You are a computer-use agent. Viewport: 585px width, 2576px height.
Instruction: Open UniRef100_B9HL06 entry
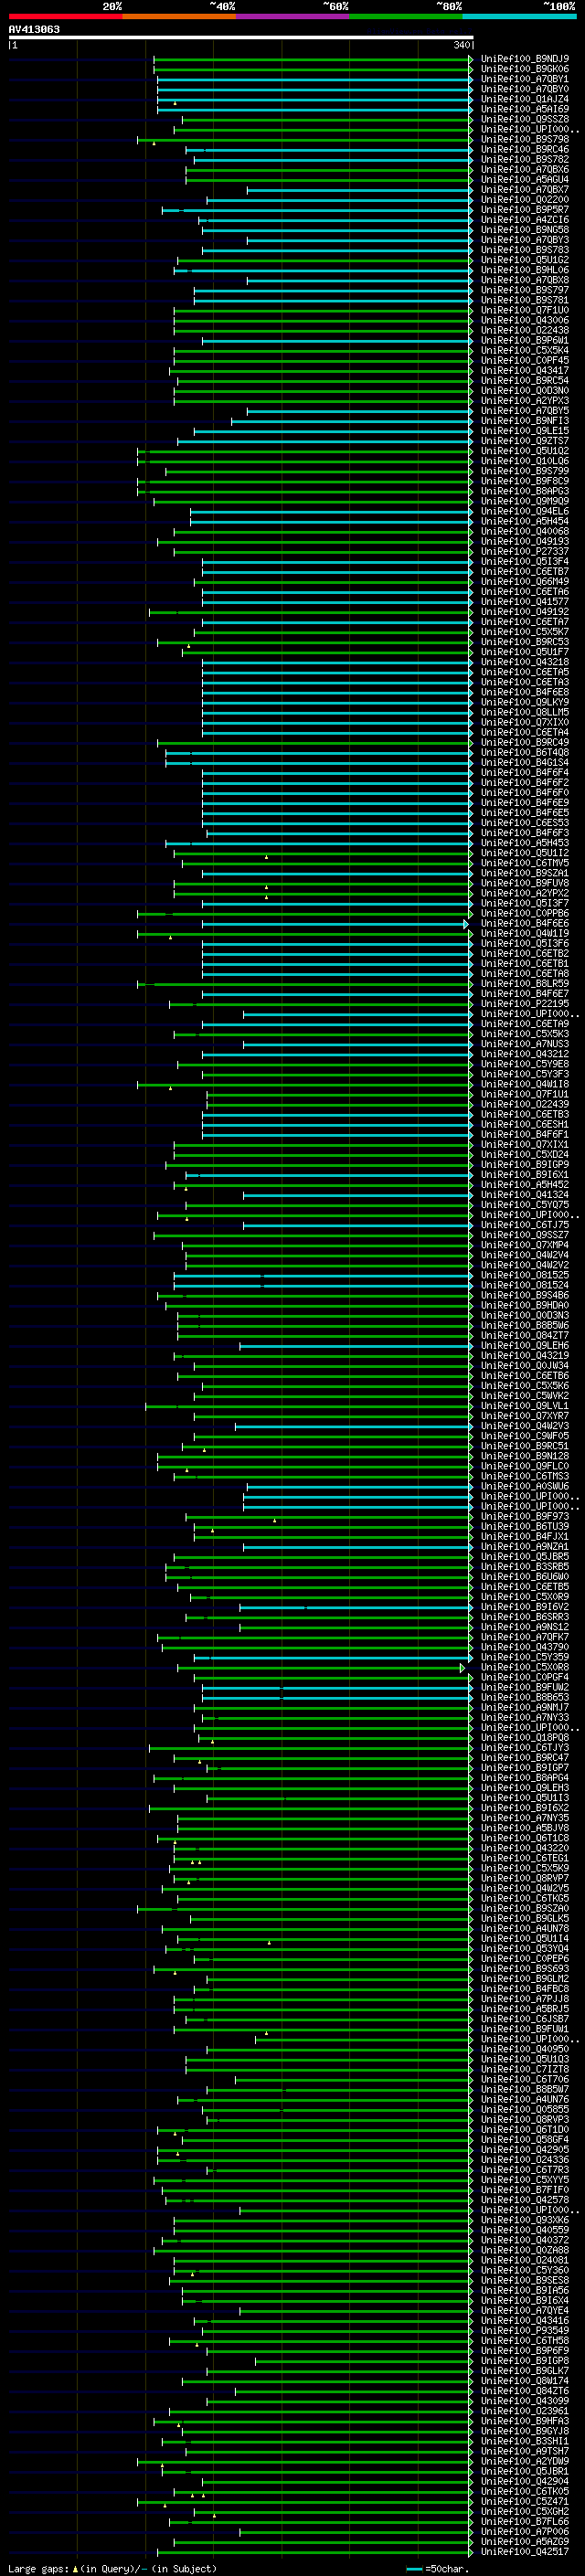click(x=524, y=270)
